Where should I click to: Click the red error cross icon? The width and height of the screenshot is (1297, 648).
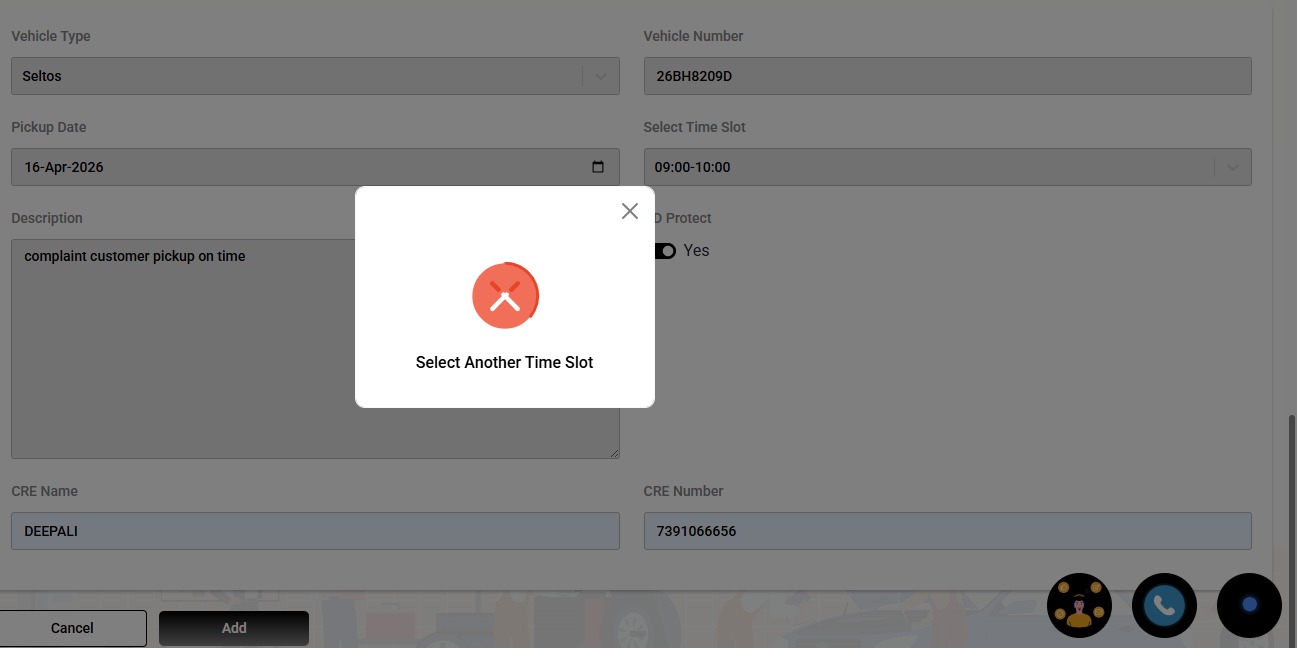pyautogui.click(x=505, y=296)
